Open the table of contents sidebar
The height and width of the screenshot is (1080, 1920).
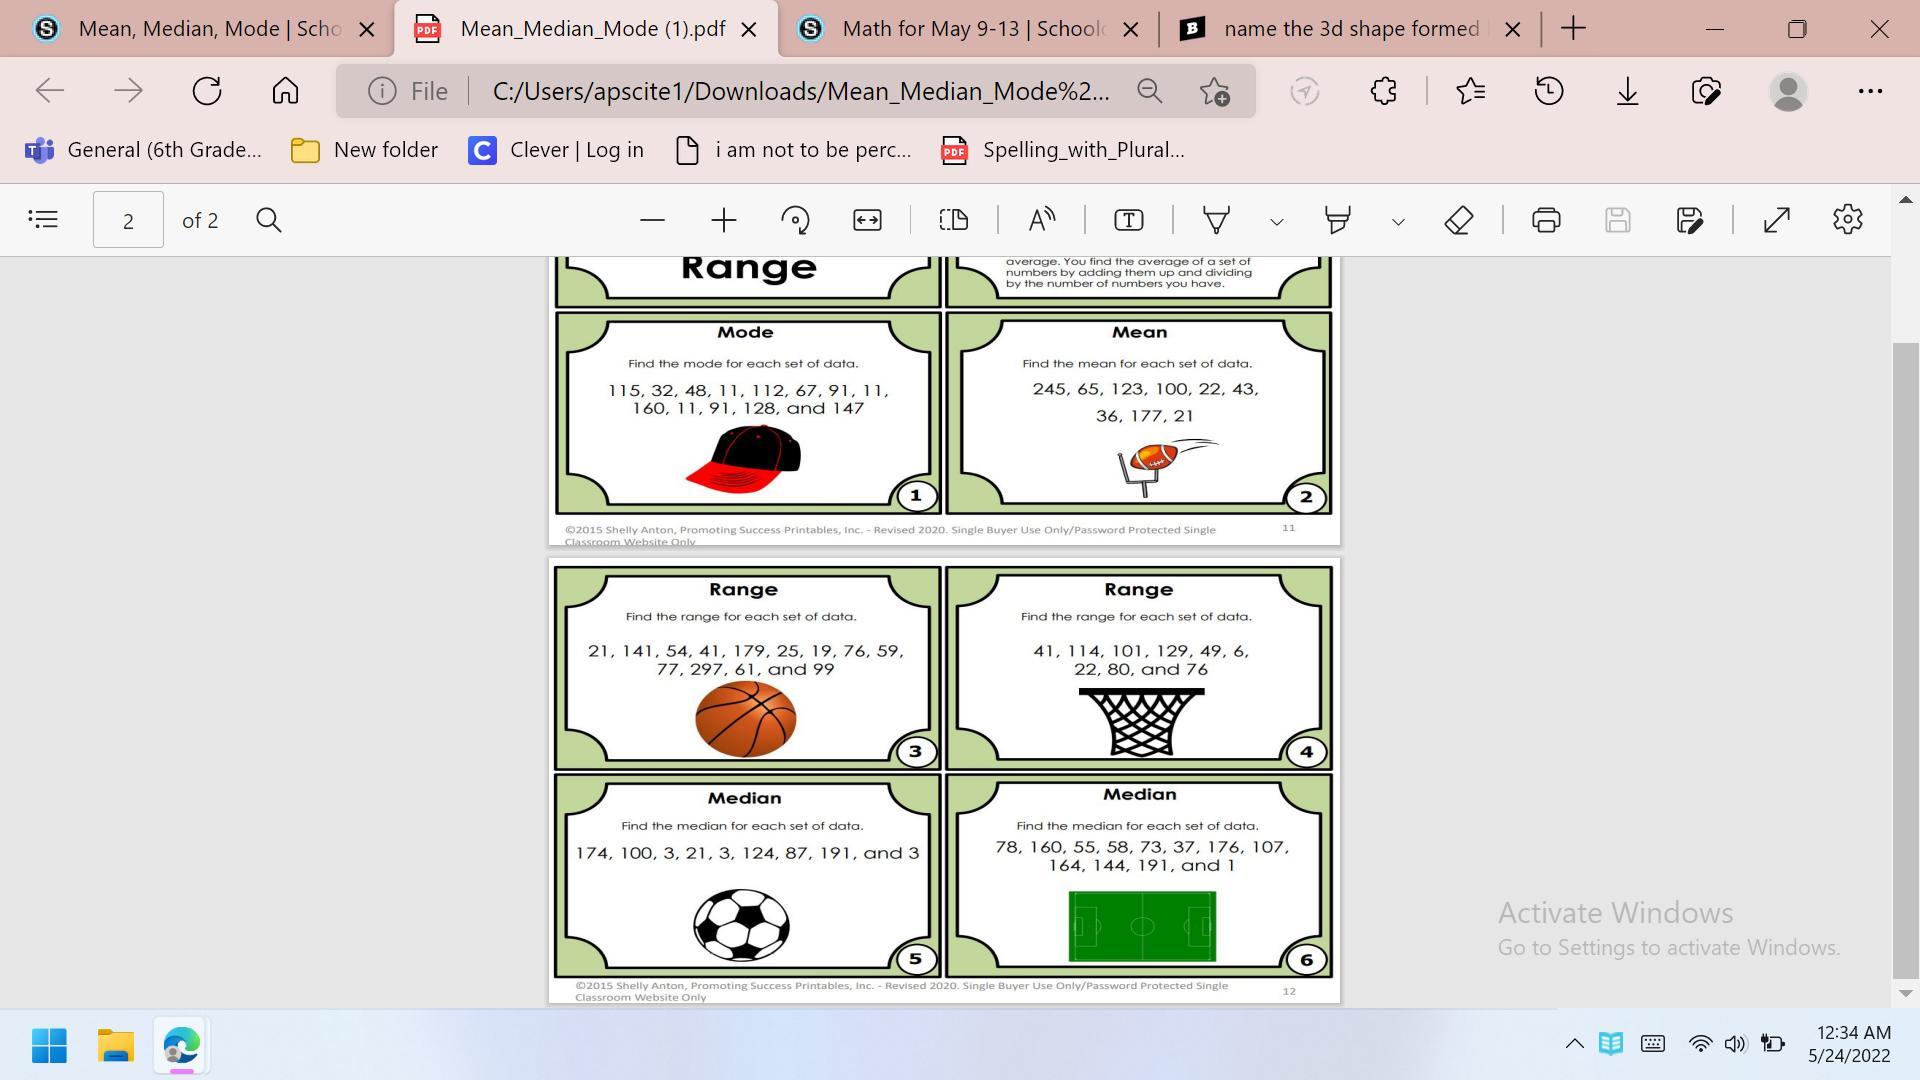(43, 219)
